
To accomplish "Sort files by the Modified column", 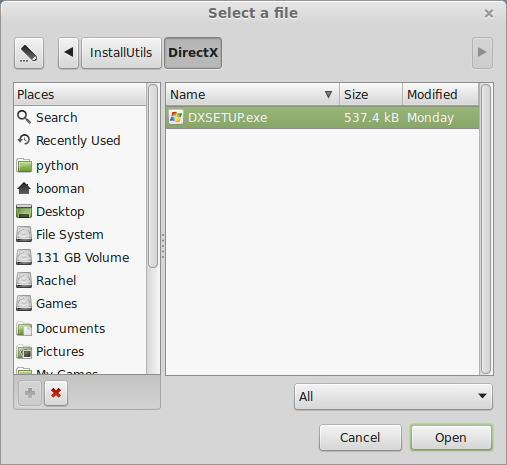I will tap(441, 95).
